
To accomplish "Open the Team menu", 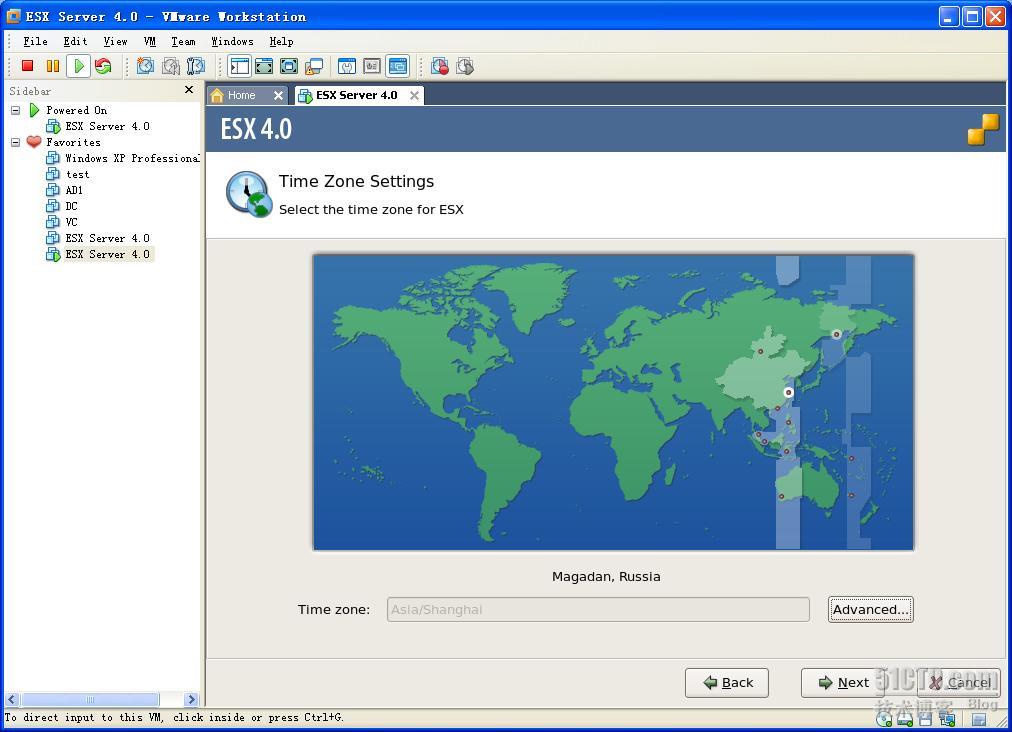I will point(183,41).
